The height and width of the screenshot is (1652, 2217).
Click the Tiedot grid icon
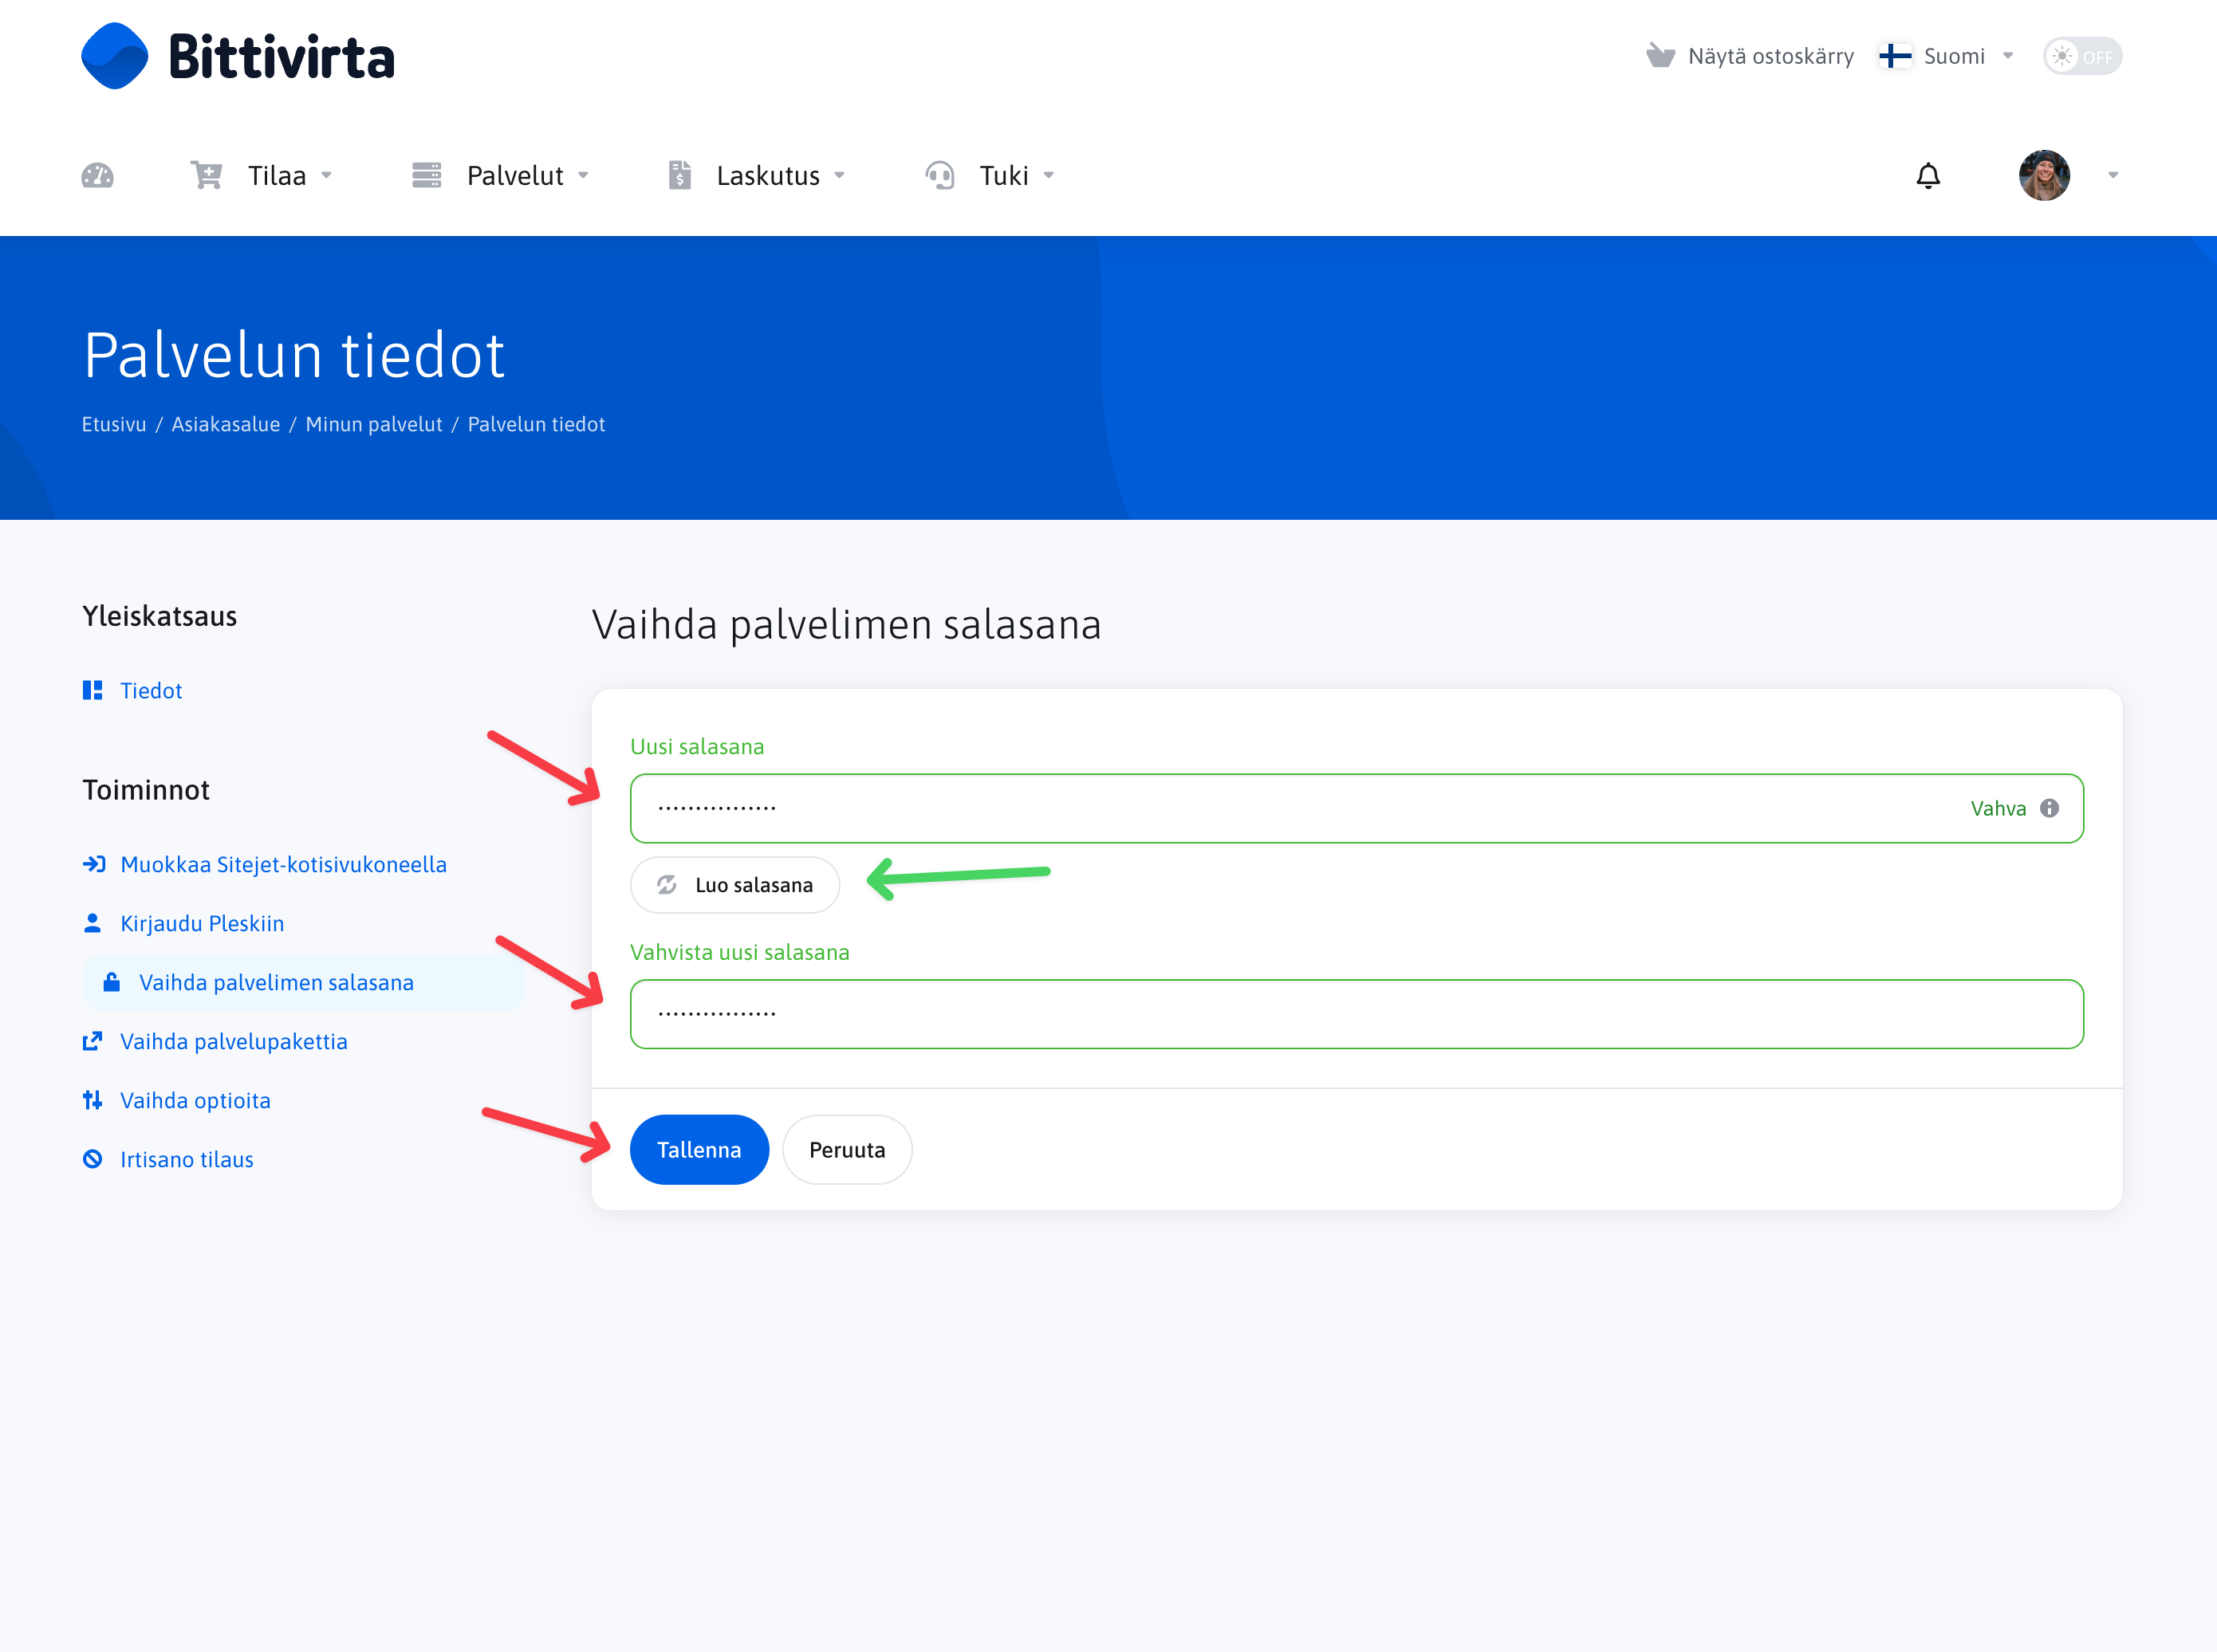tap(92, 690)
